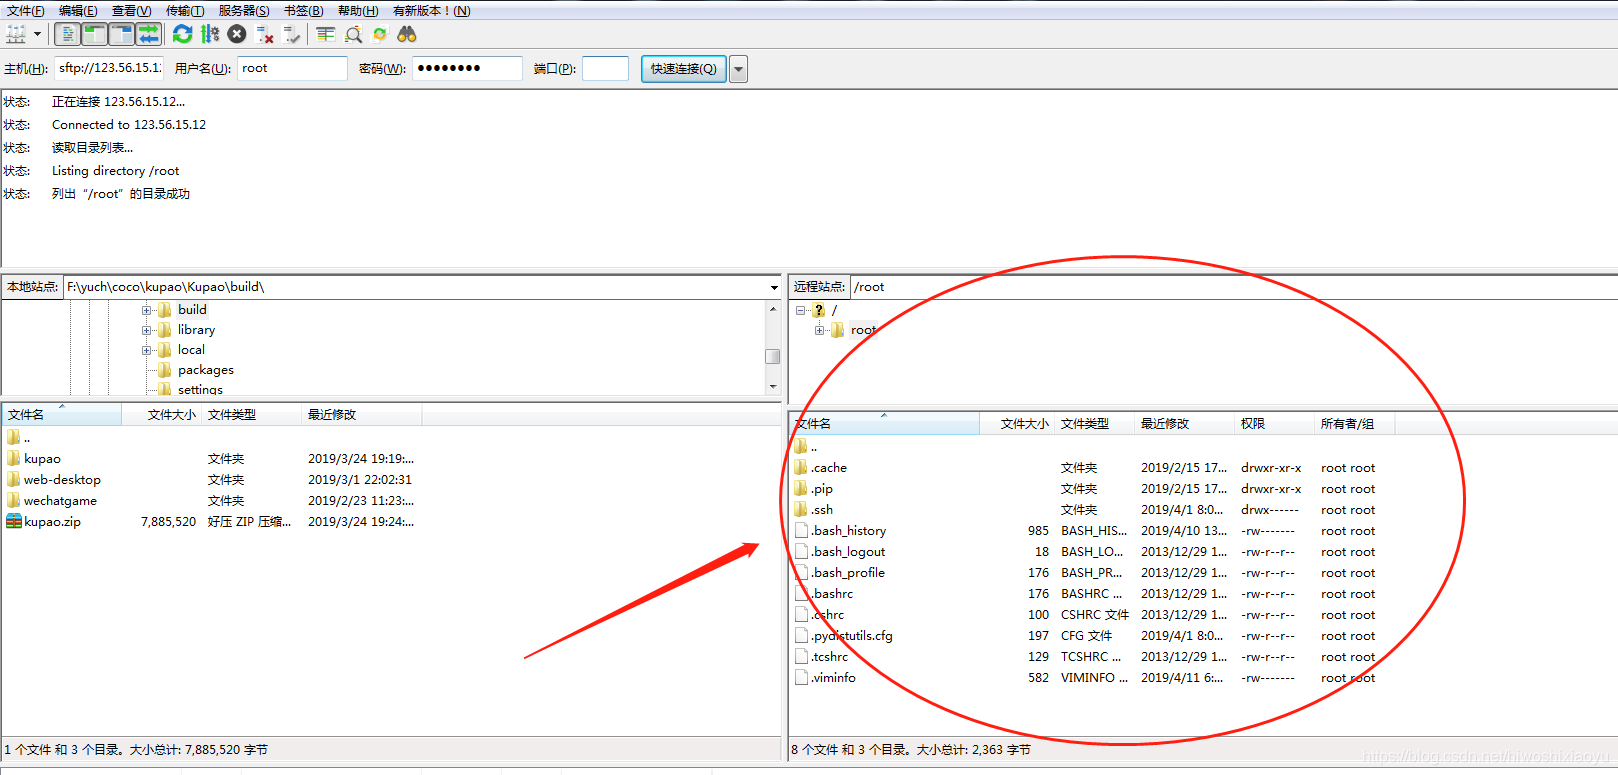Open the Site Manager icon
1618x775 pixels.
pos(16,34)
